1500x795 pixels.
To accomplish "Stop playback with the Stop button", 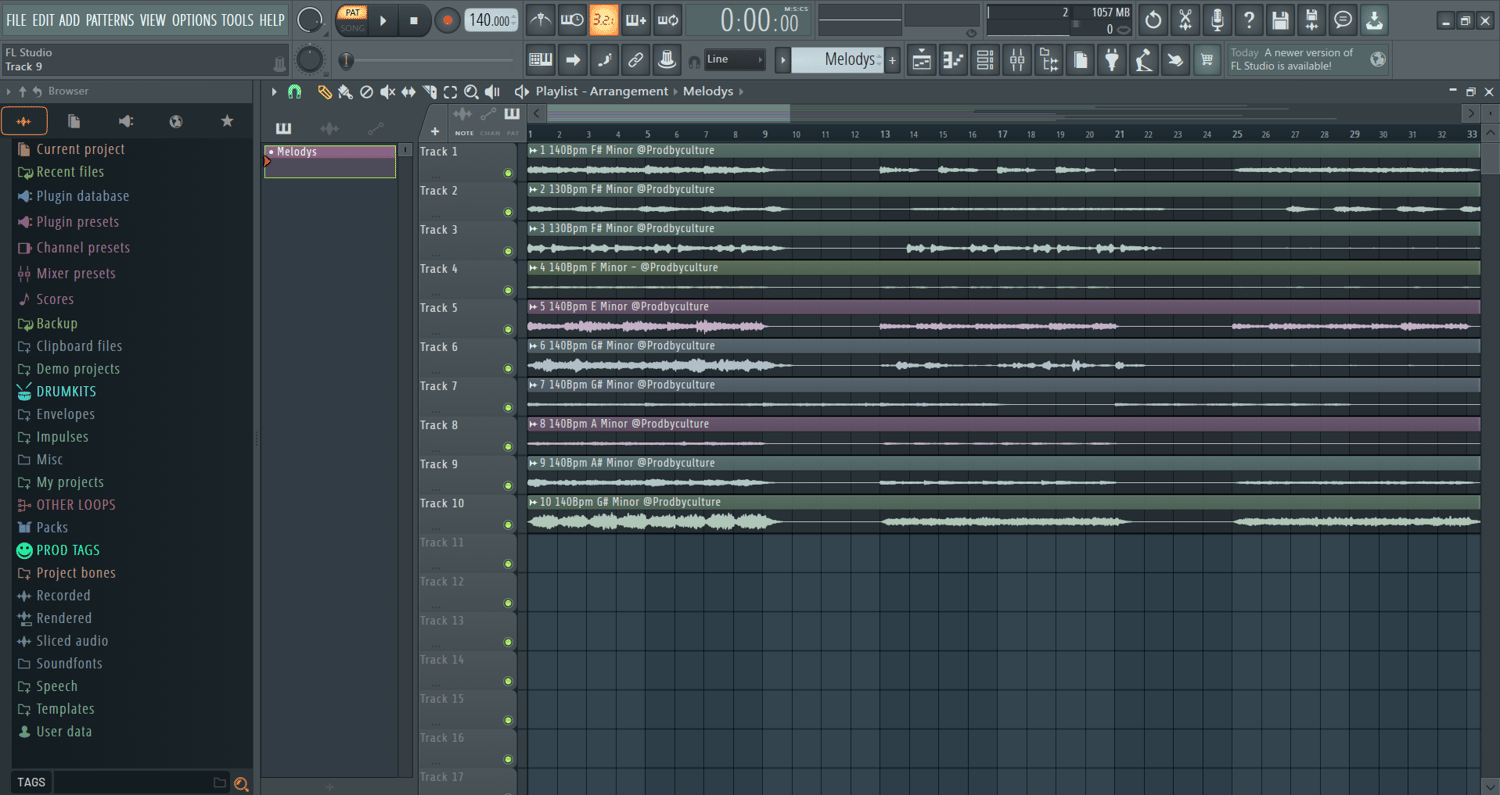I will point(414,20).
